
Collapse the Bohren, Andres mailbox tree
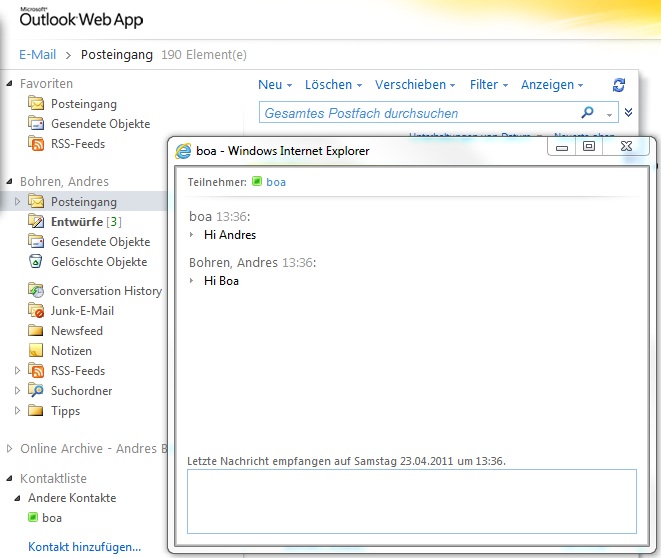click(x=9, y=182)
